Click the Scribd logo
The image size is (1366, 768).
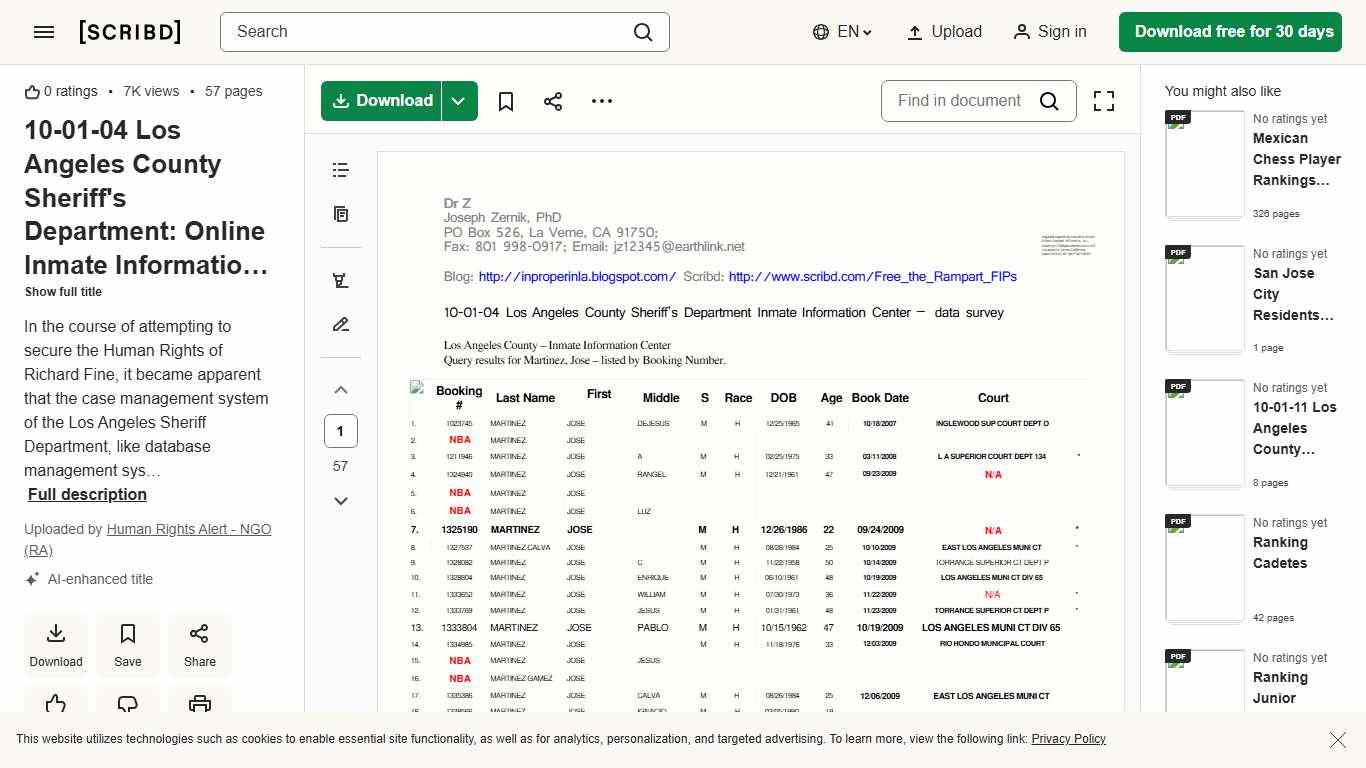click(129, 31)
